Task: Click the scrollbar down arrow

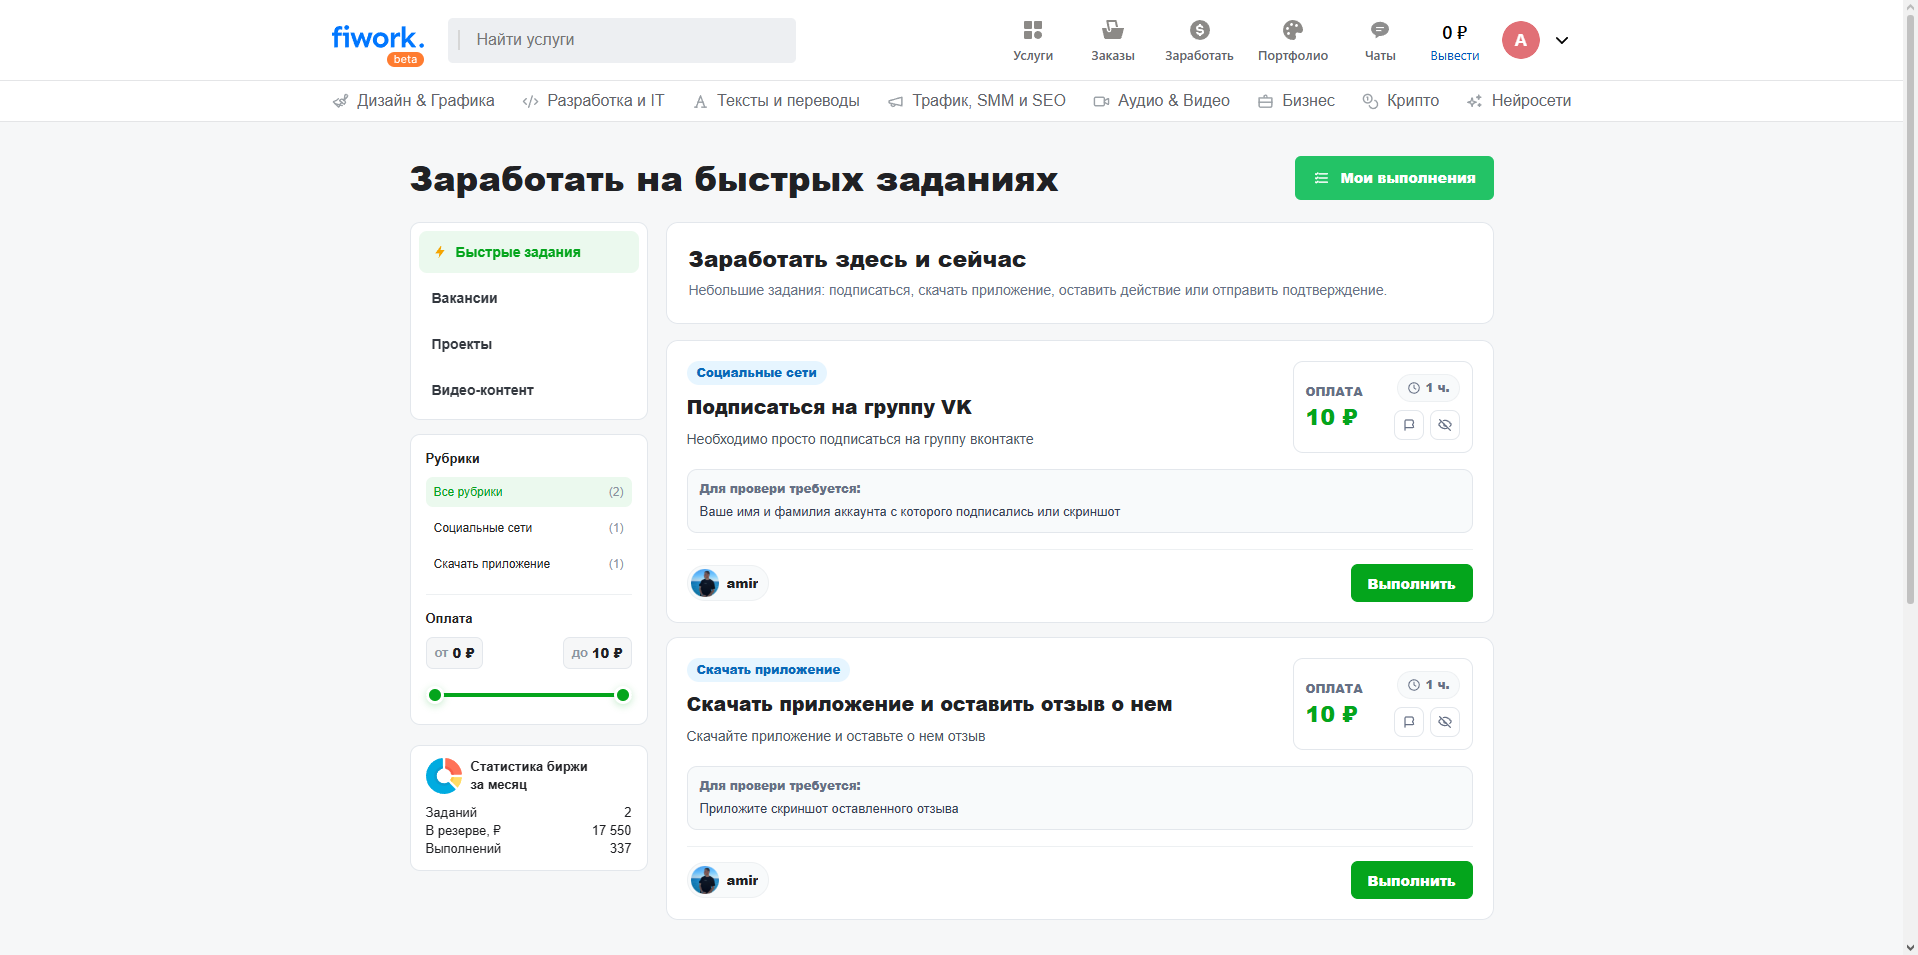Action: 1911,947
